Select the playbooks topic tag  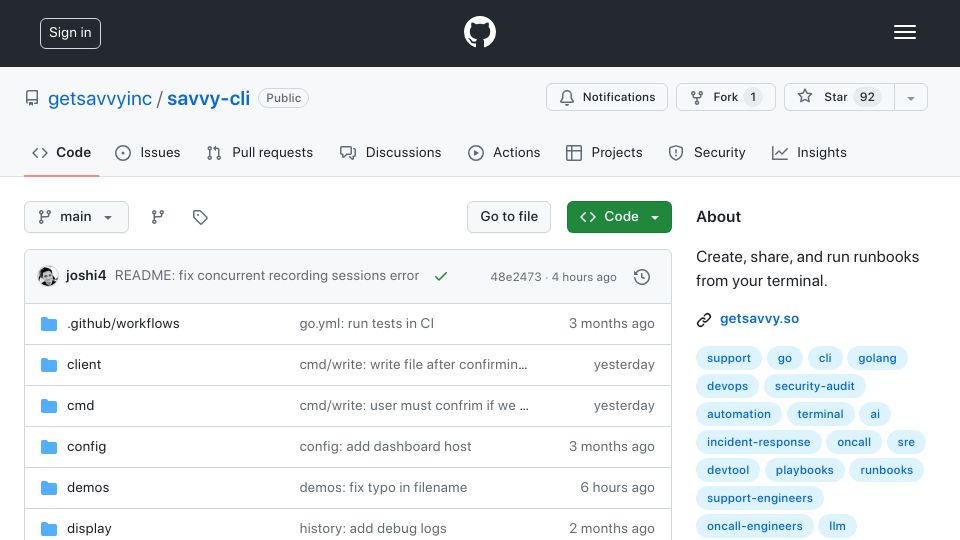(x=804, y=470)
